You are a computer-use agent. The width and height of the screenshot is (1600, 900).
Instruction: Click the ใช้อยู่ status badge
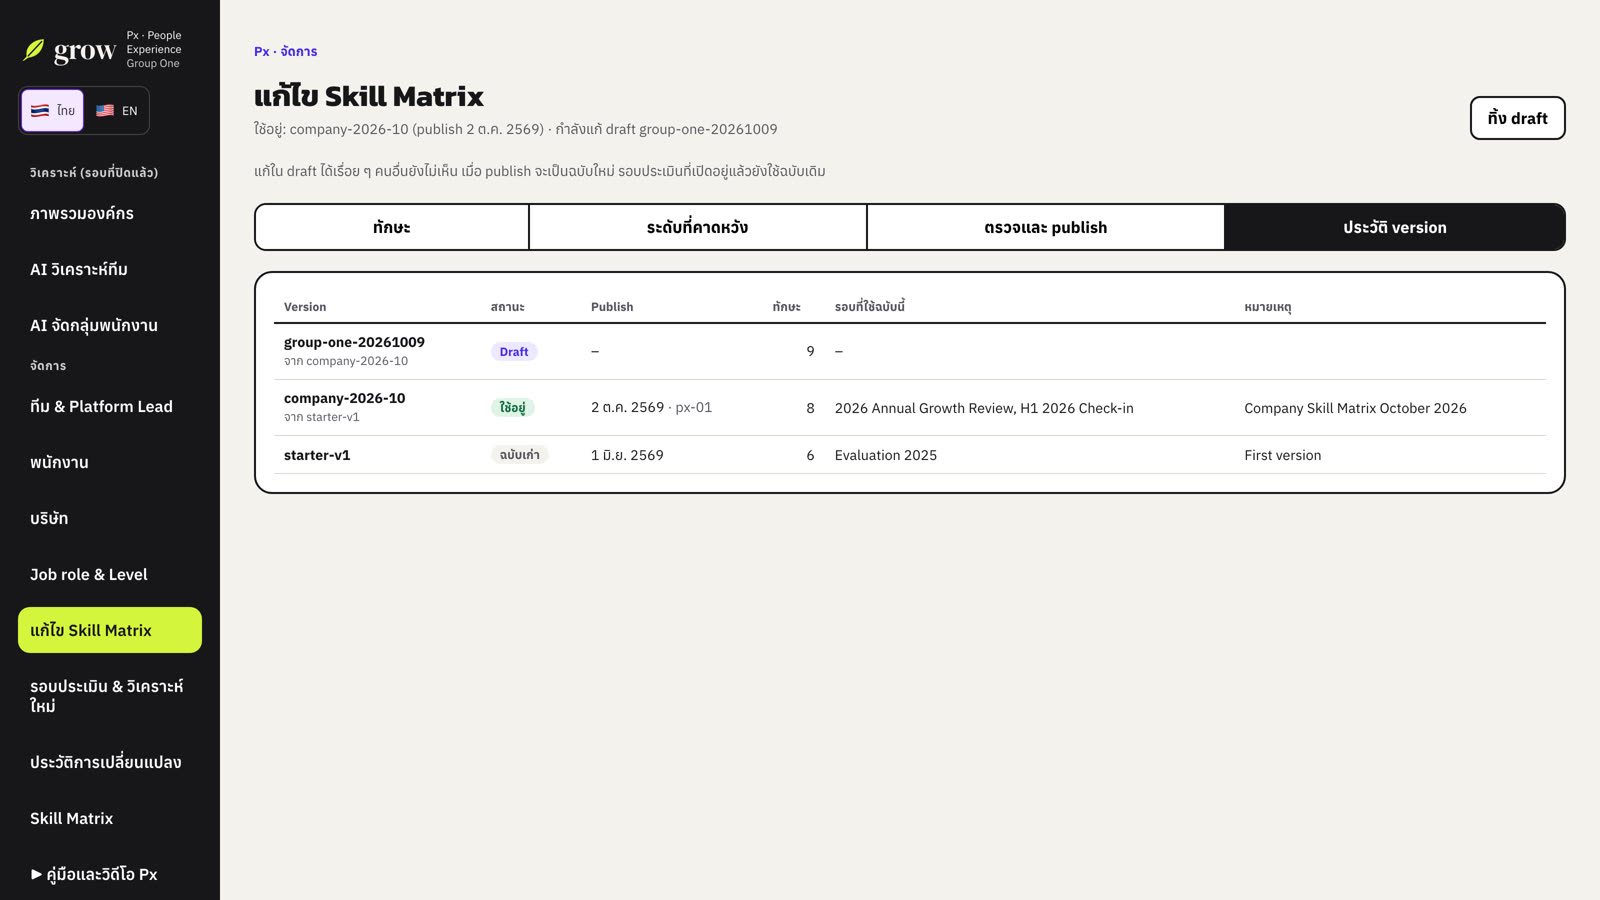512,408
